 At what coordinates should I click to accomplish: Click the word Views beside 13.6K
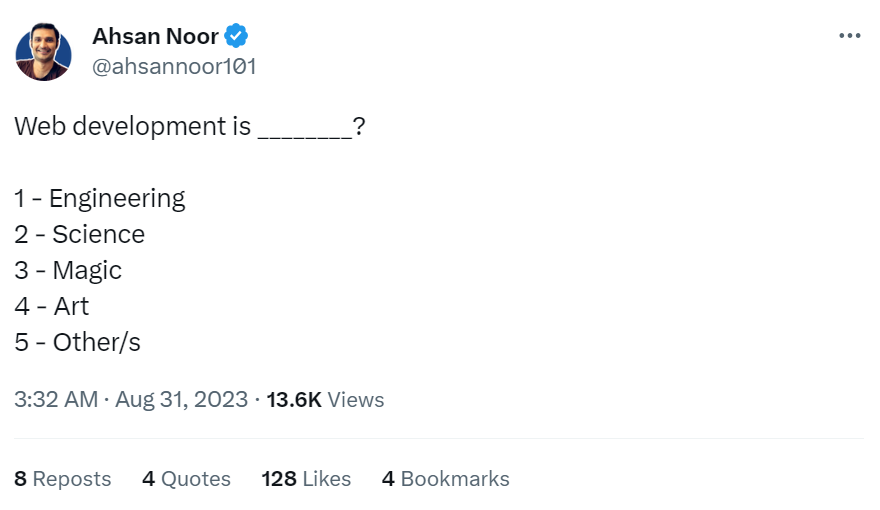[x=356, y=399]
